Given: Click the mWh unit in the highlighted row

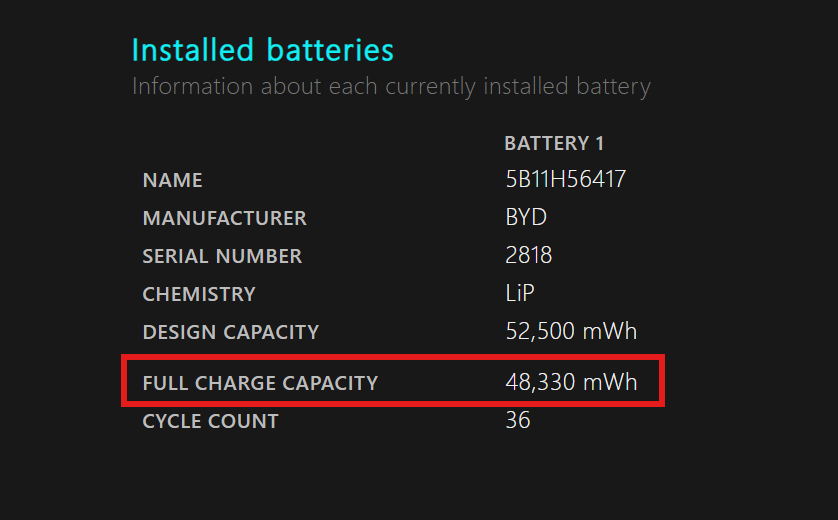Looking at the screenshot, I should (610, 382).
